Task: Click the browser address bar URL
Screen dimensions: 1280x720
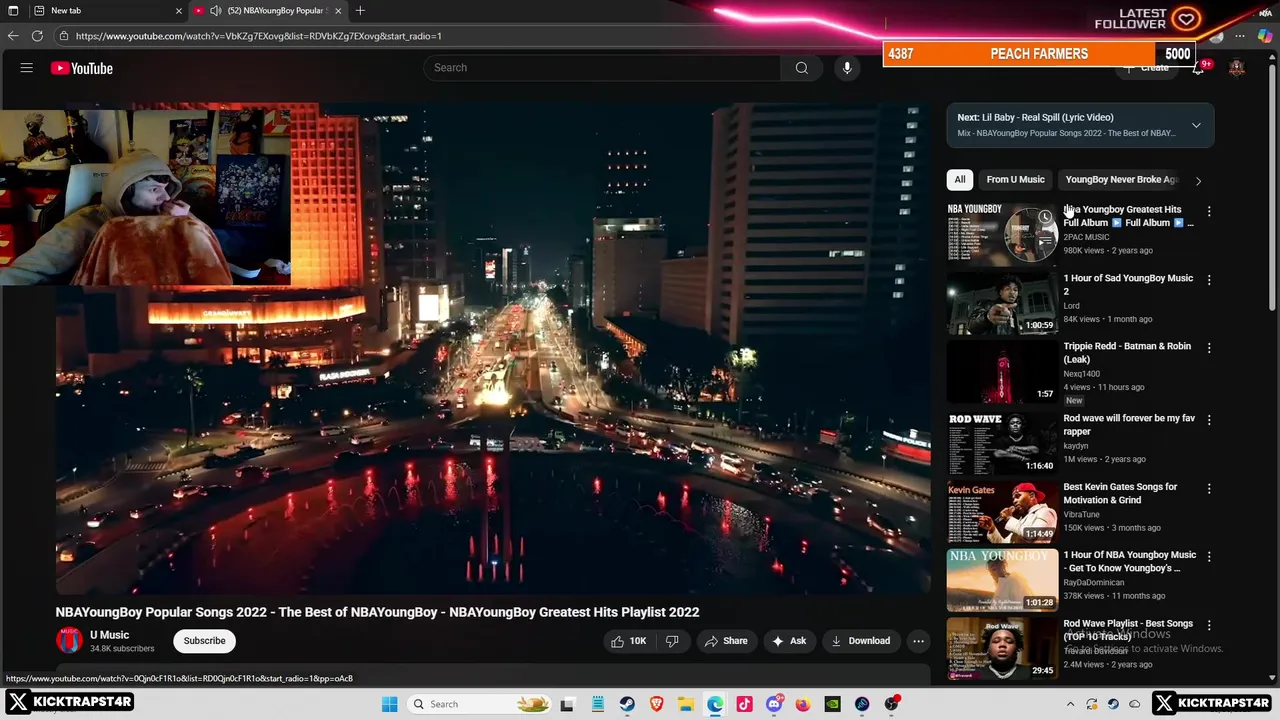Action: 258,36
